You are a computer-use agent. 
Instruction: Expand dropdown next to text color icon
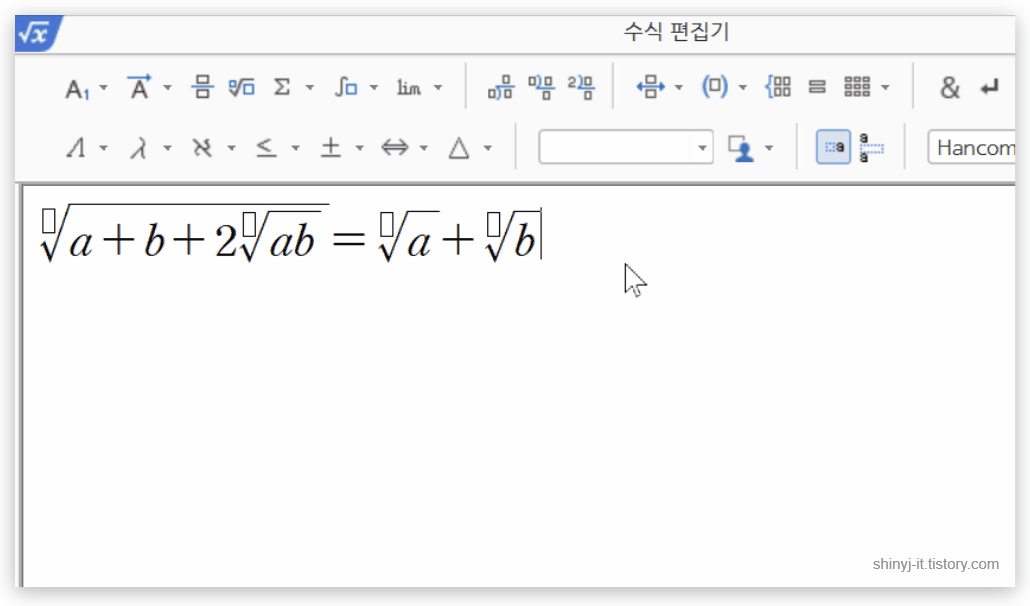tap(769, 148)
